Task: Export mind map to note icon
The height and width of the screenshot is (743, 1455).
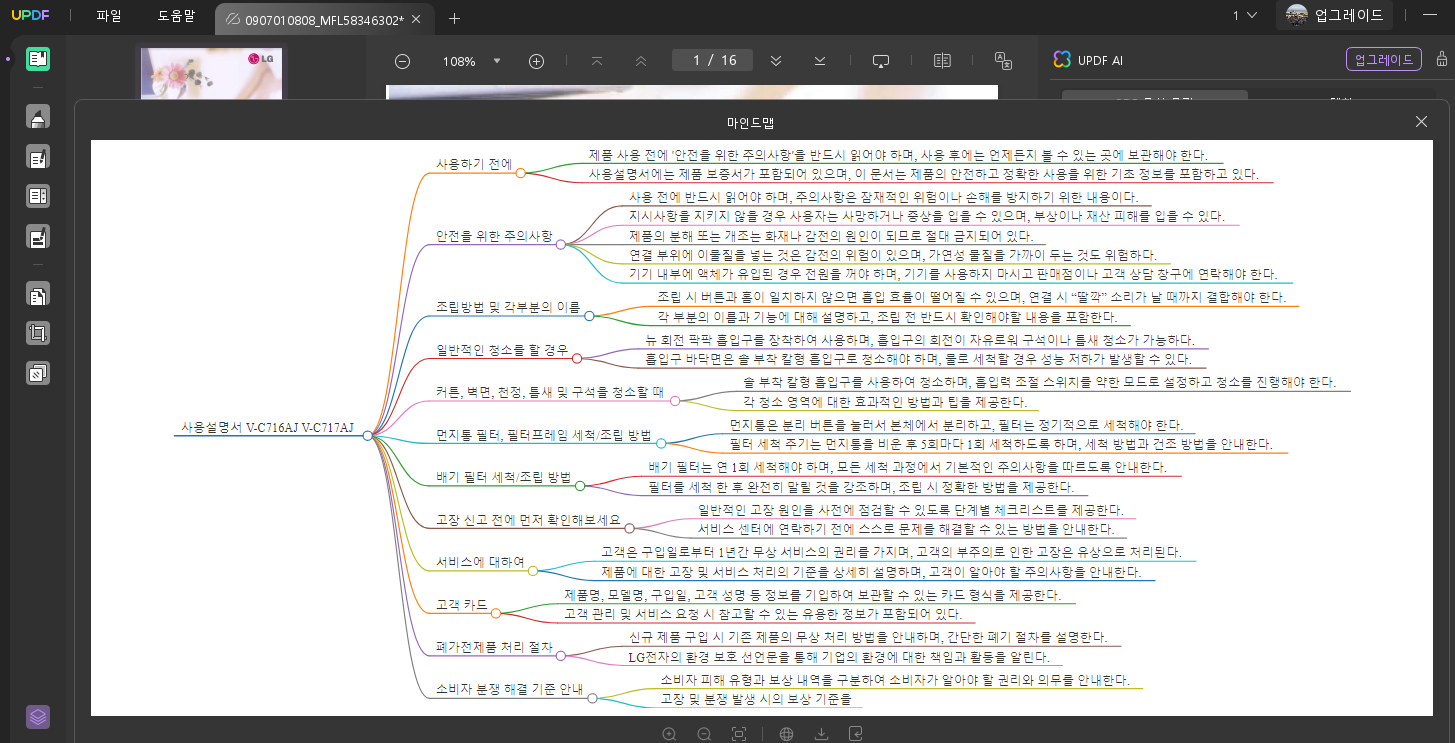Action: point(856,734)
